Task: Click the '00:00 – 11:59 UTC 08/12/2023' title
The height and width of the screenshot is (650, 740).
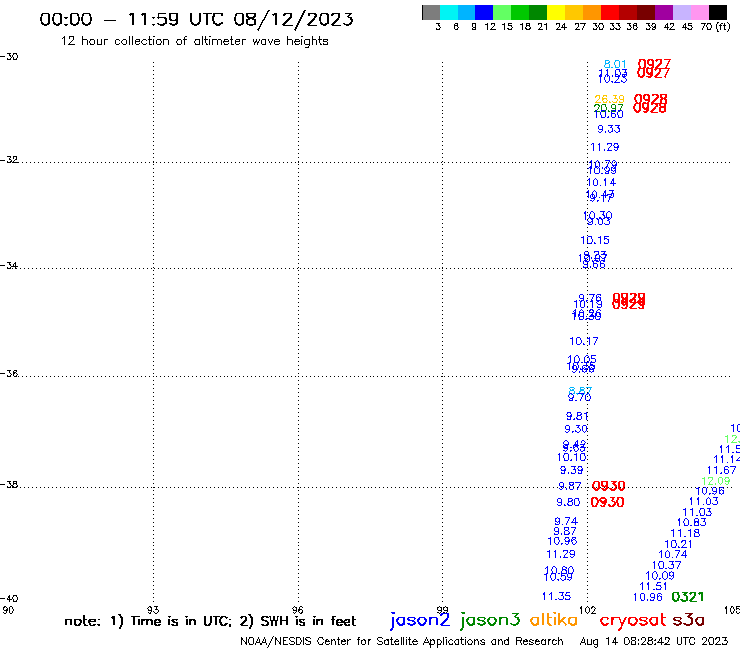Action: (x=196, y=19)
